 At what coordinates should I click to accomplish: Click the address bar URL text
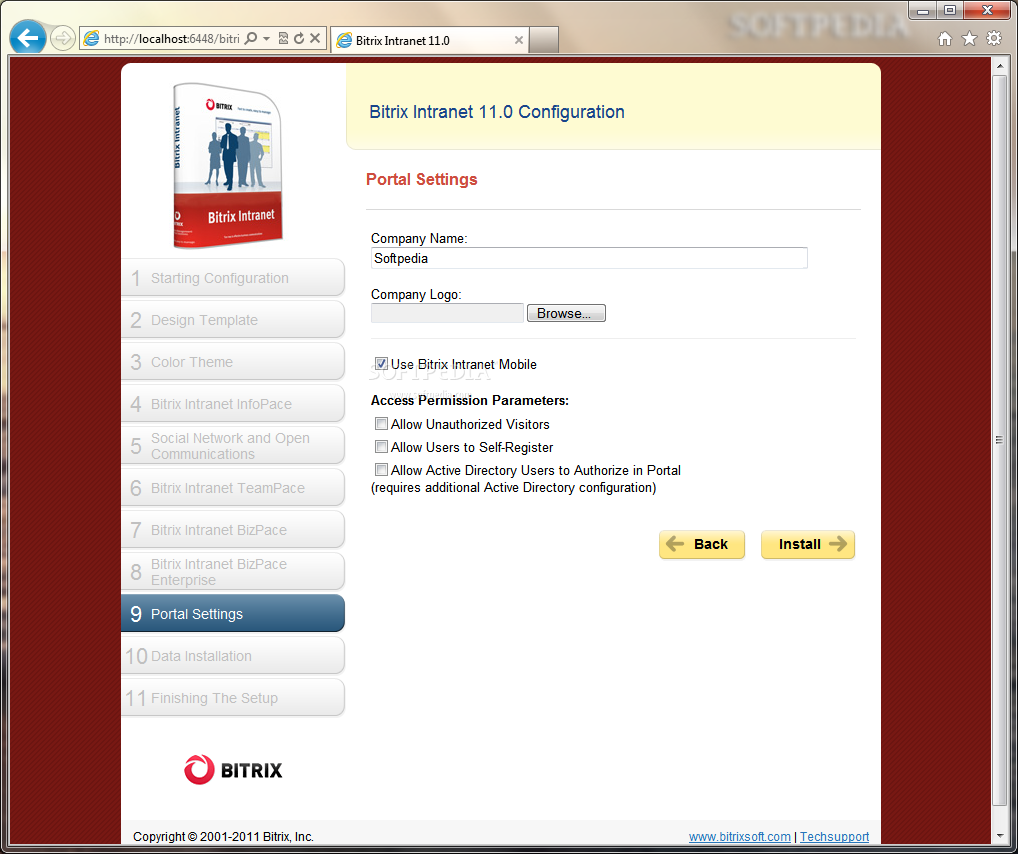tap(171, 39)
